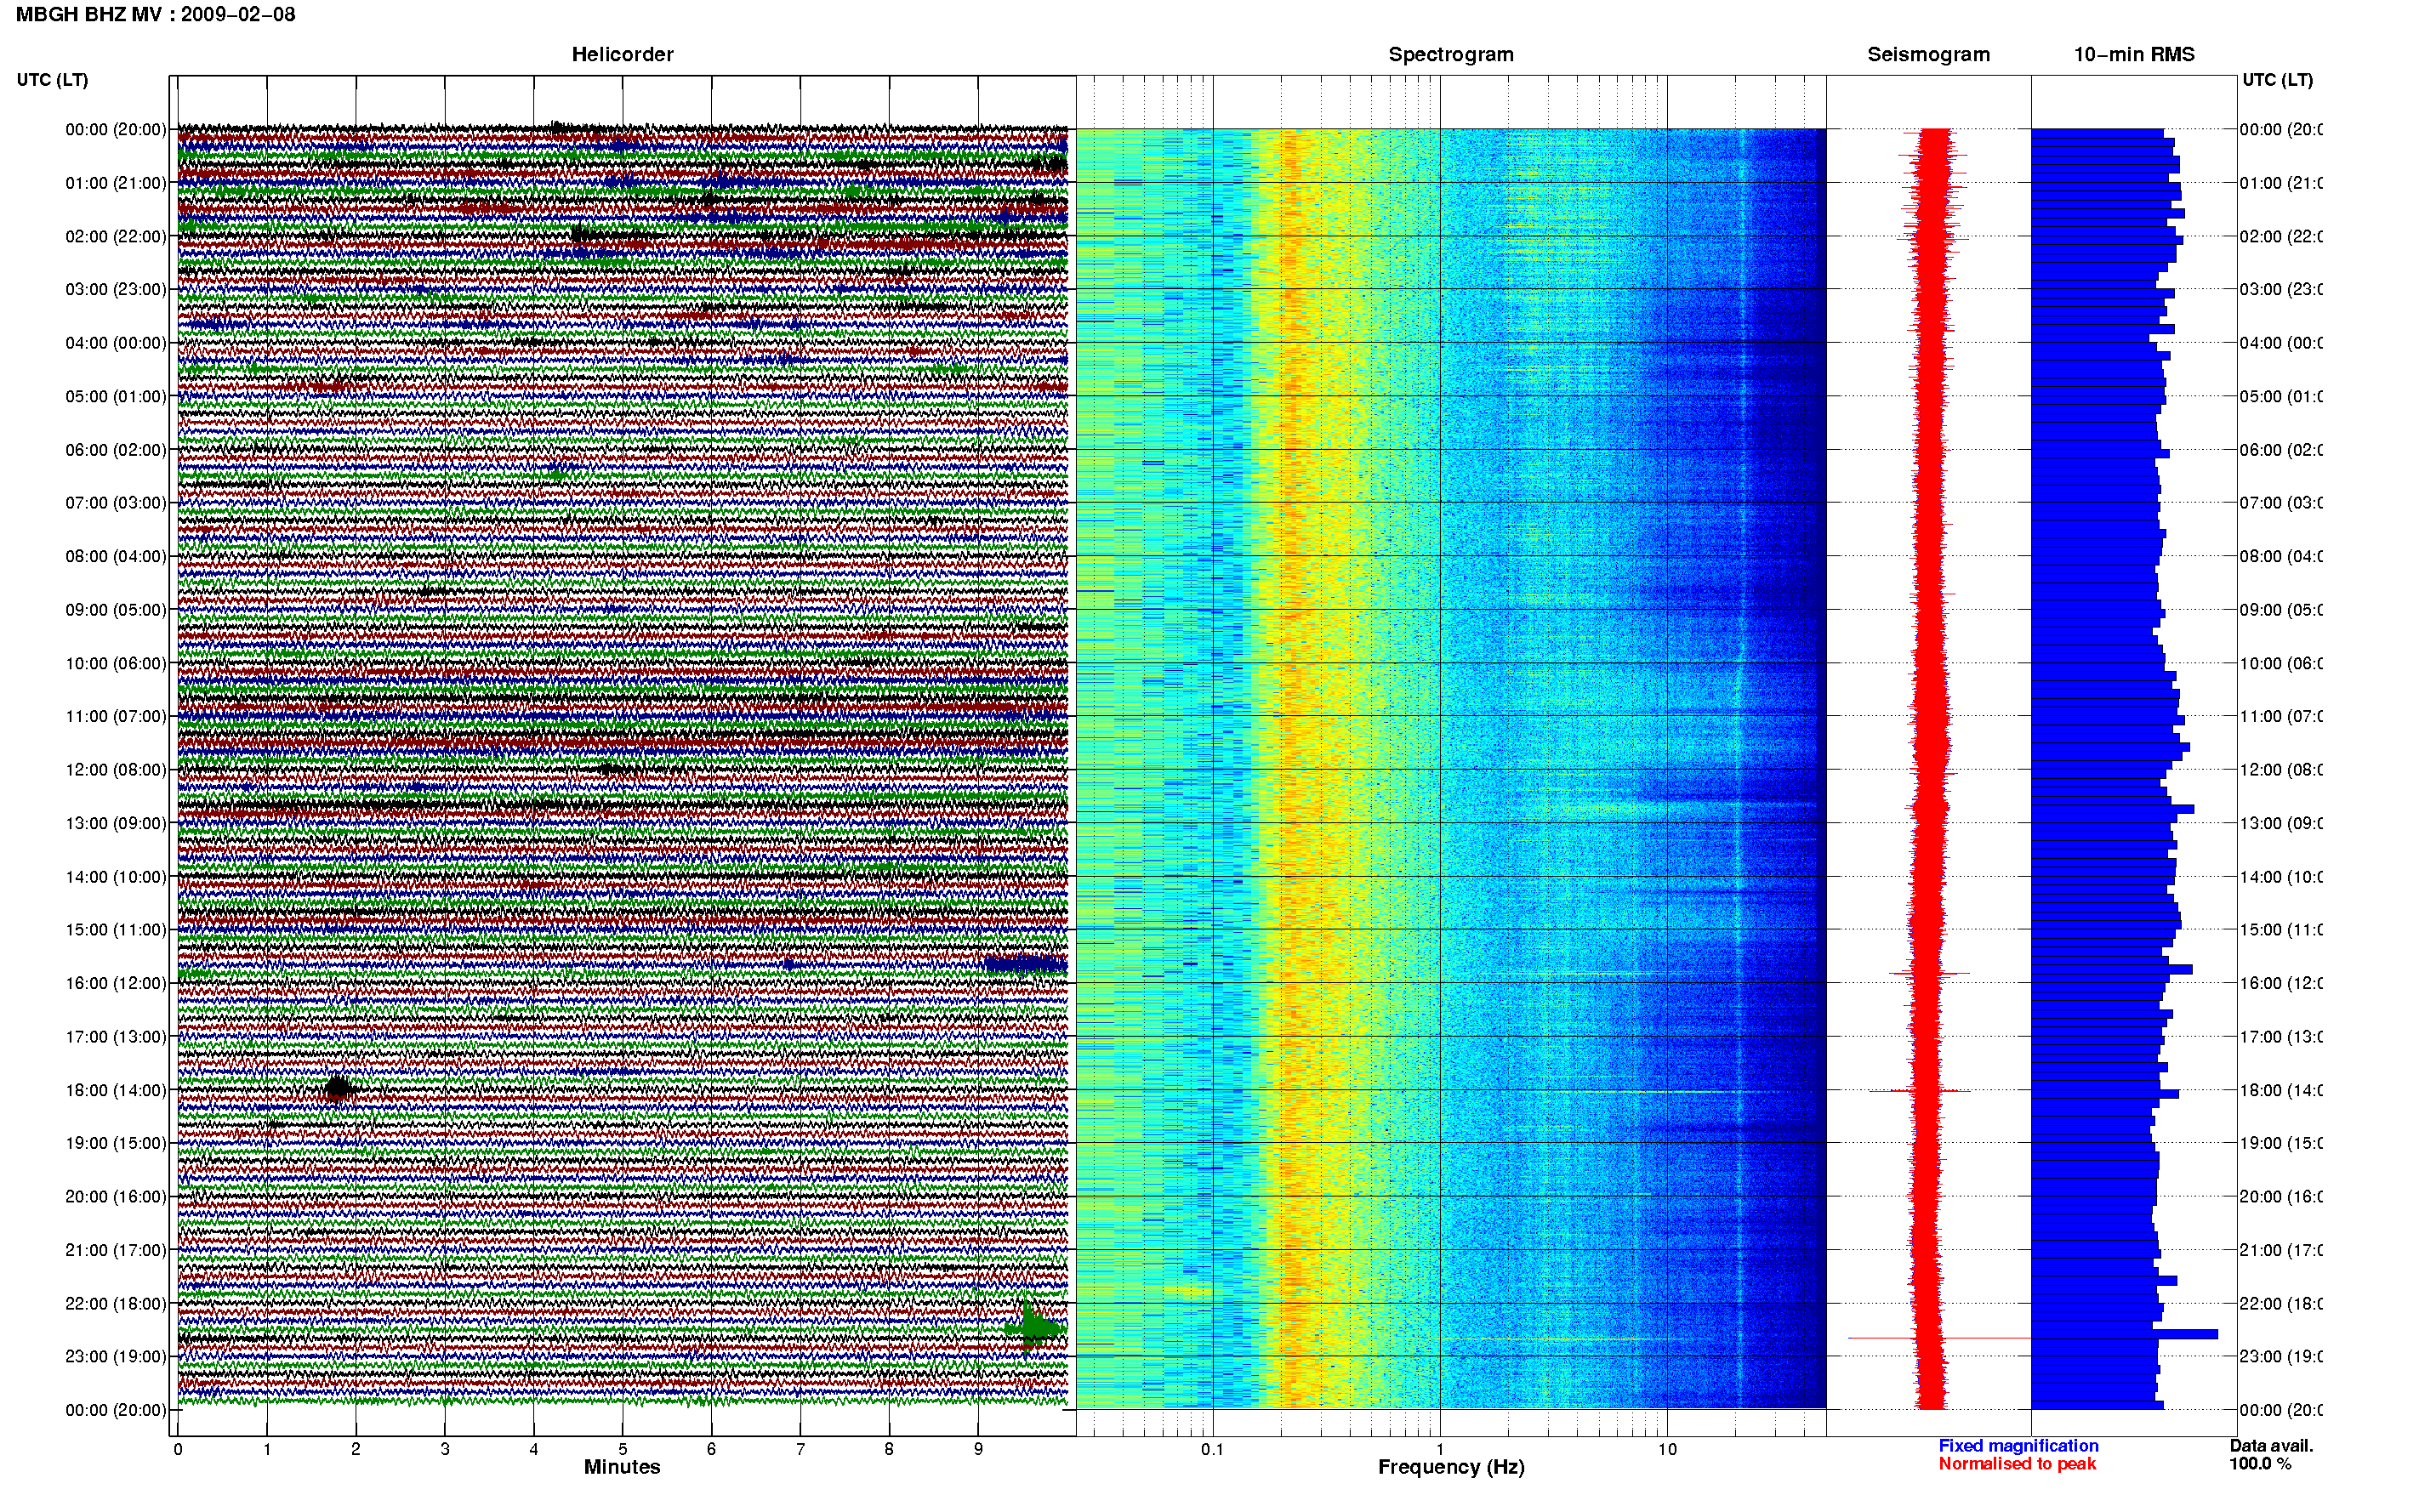Click the seismogram spike near 18:00
Screen dimensions: 2419x1512
pos(1920,1091)
